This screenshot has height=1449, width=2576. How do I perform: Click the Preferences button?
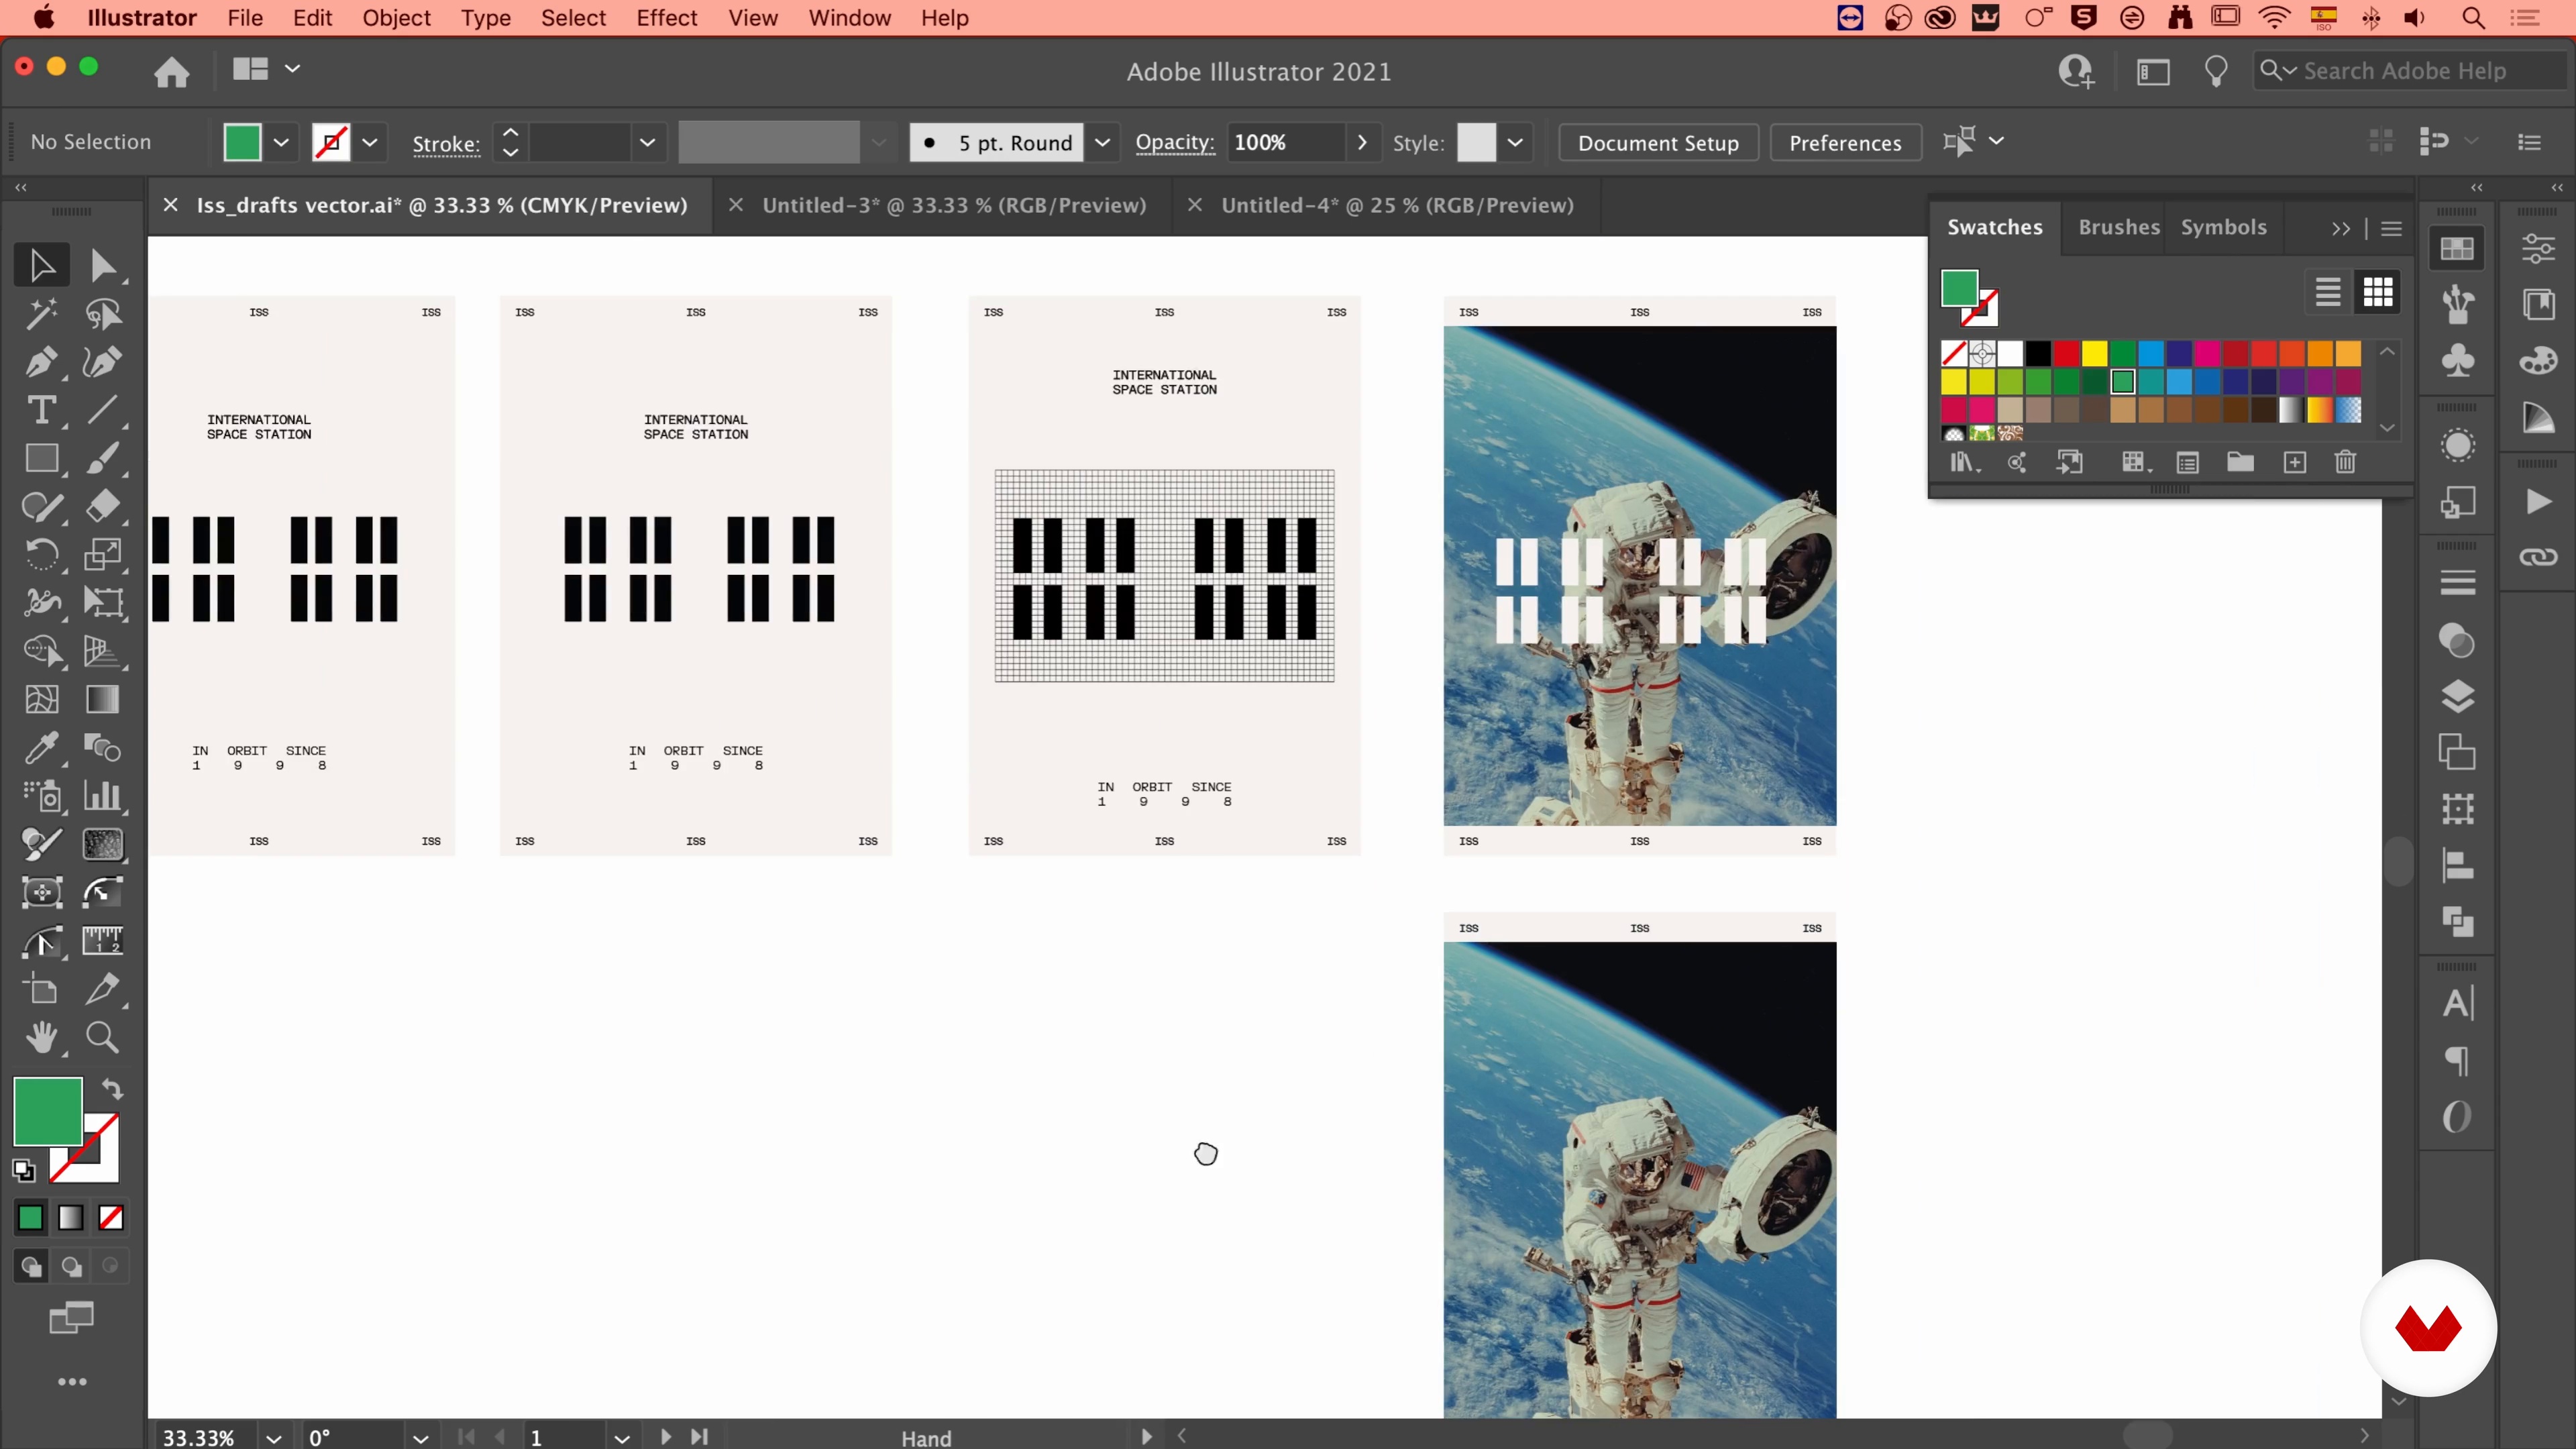(1845, 143)
